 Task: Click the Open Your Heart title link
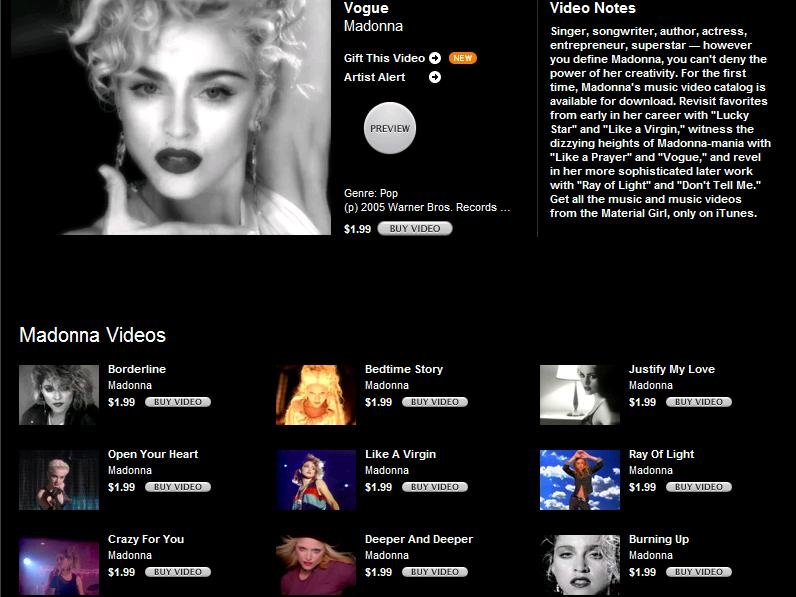point(153,454)
